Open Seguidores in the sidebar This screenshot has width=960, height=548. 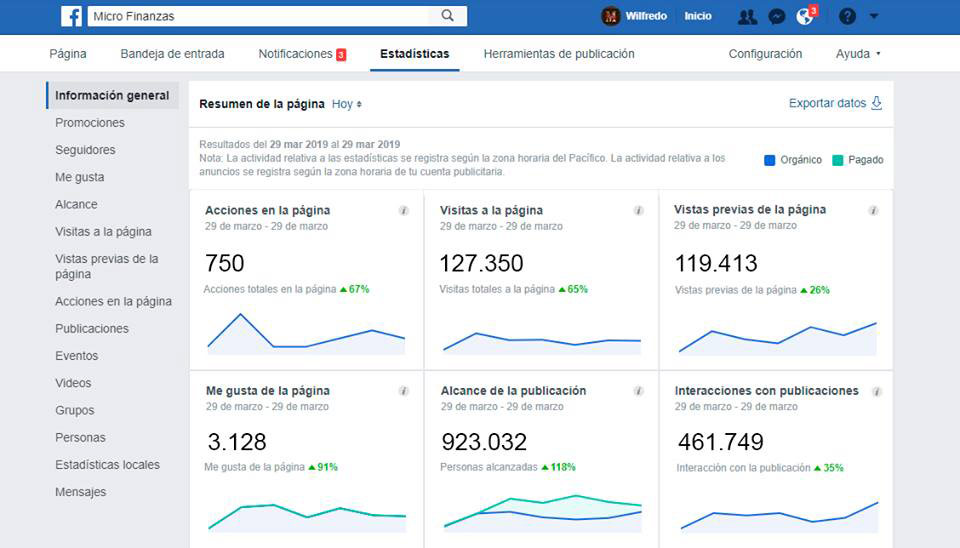click(85, 150)
